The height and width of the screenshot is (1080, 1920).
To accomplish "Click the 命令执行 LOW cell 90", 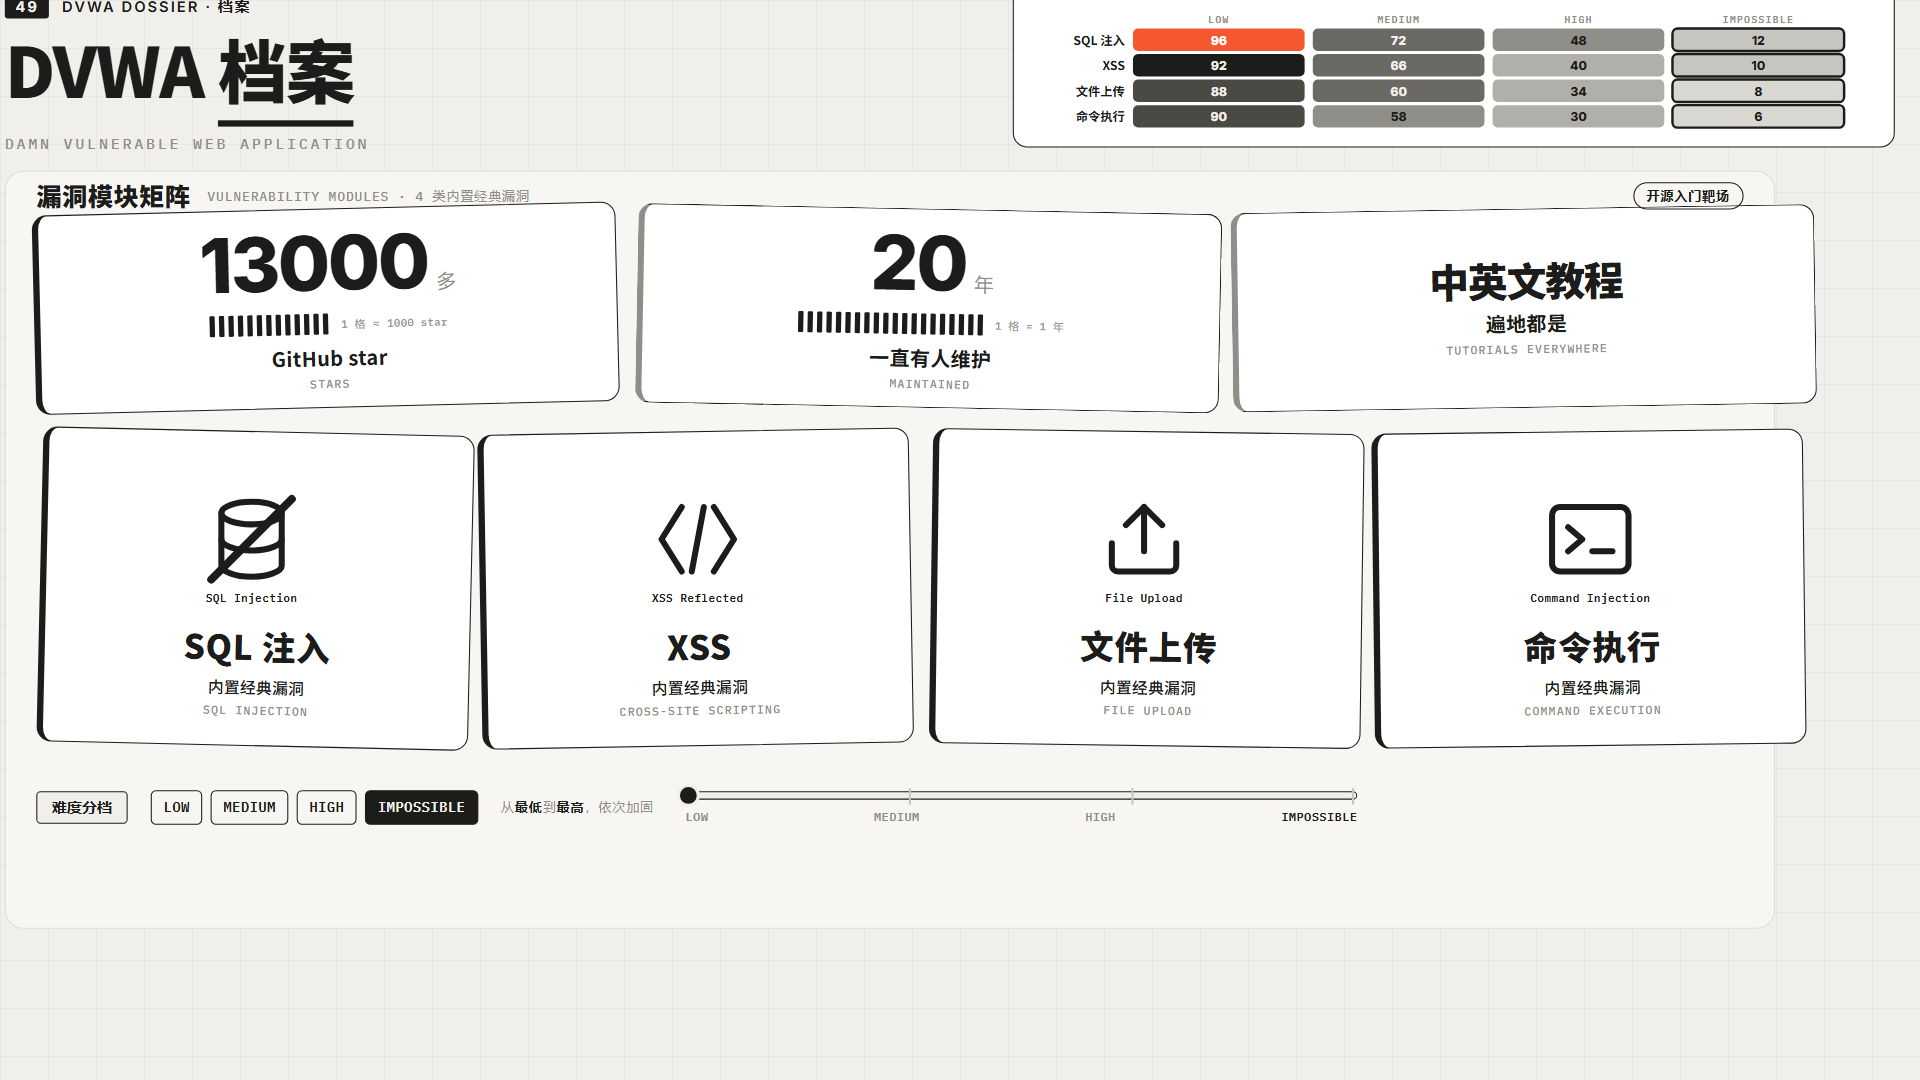I will tap(1218, 116).
